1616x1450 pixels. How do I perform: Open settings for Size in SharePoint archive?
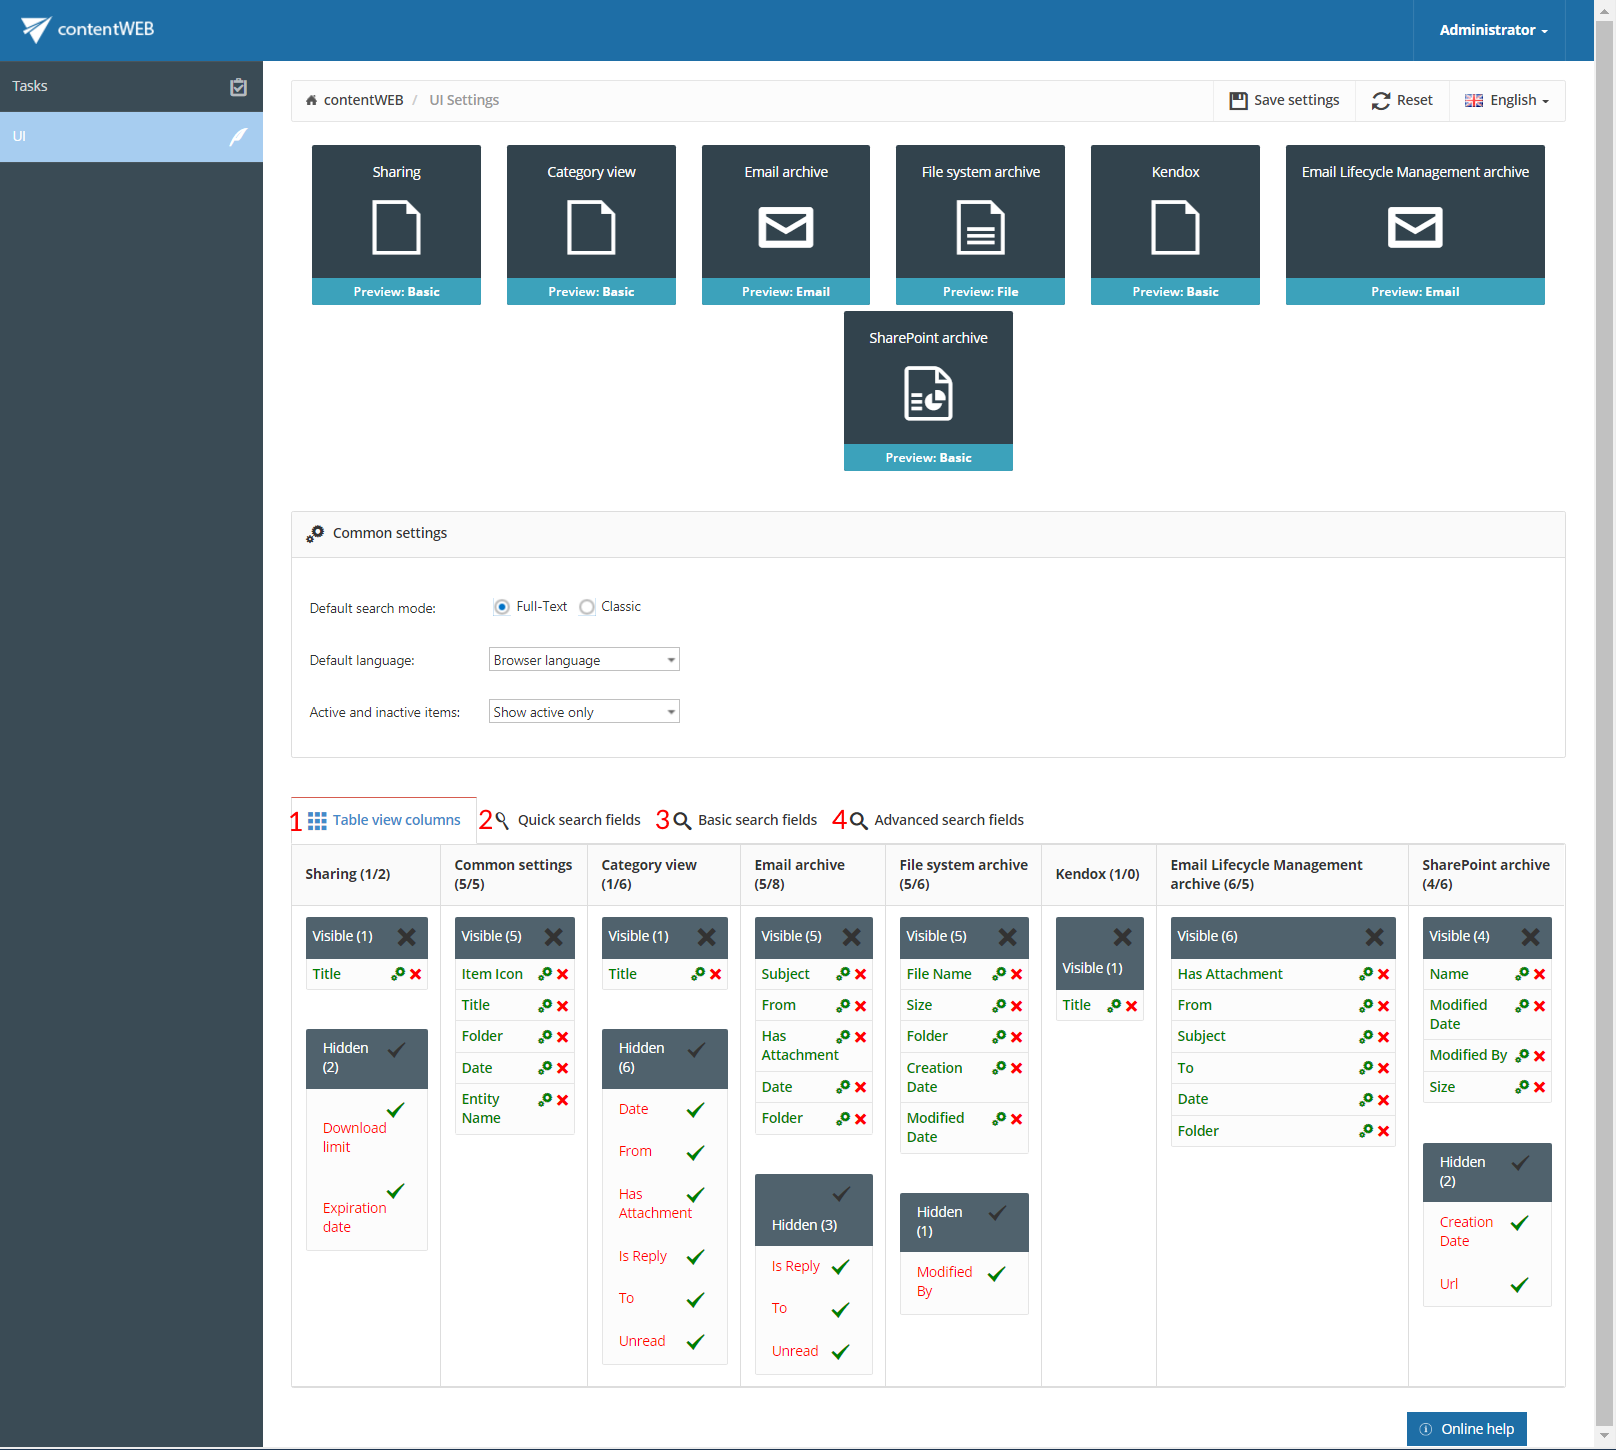coord(1522,1087)
